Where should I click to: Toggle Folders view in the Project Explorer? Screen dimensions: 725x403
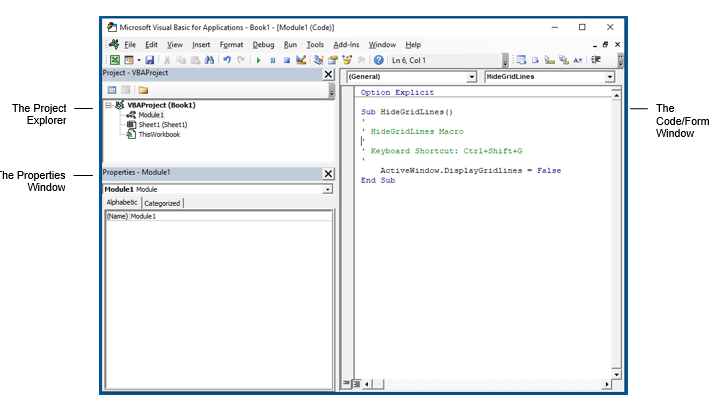(143, 90)
